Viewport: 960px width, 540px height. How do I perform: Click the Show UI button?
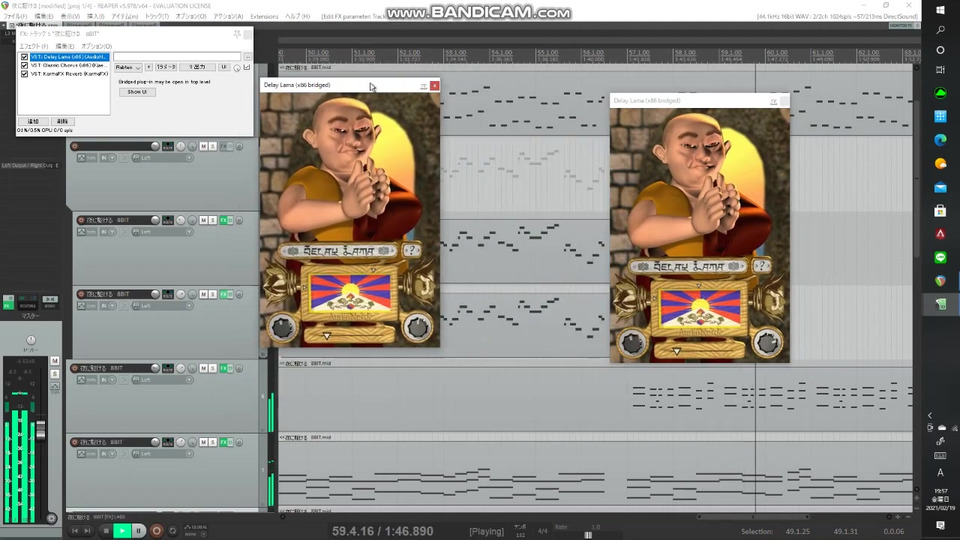click(x=137, y=92)
